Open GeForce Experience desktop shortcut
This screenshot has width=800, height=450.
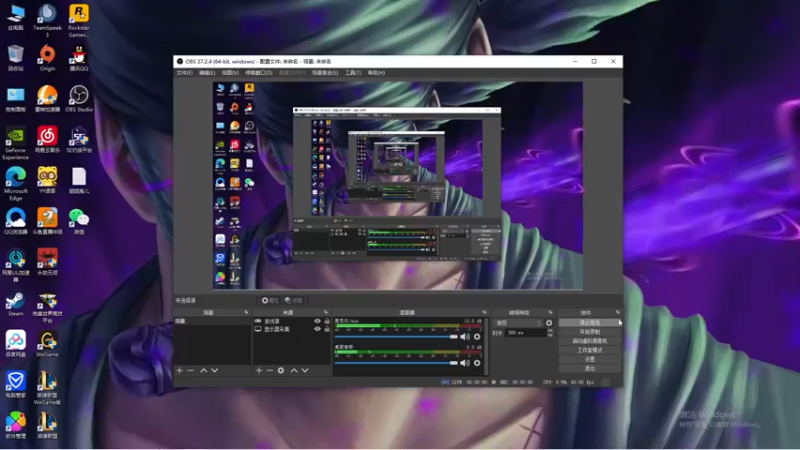tap(15, 144)
